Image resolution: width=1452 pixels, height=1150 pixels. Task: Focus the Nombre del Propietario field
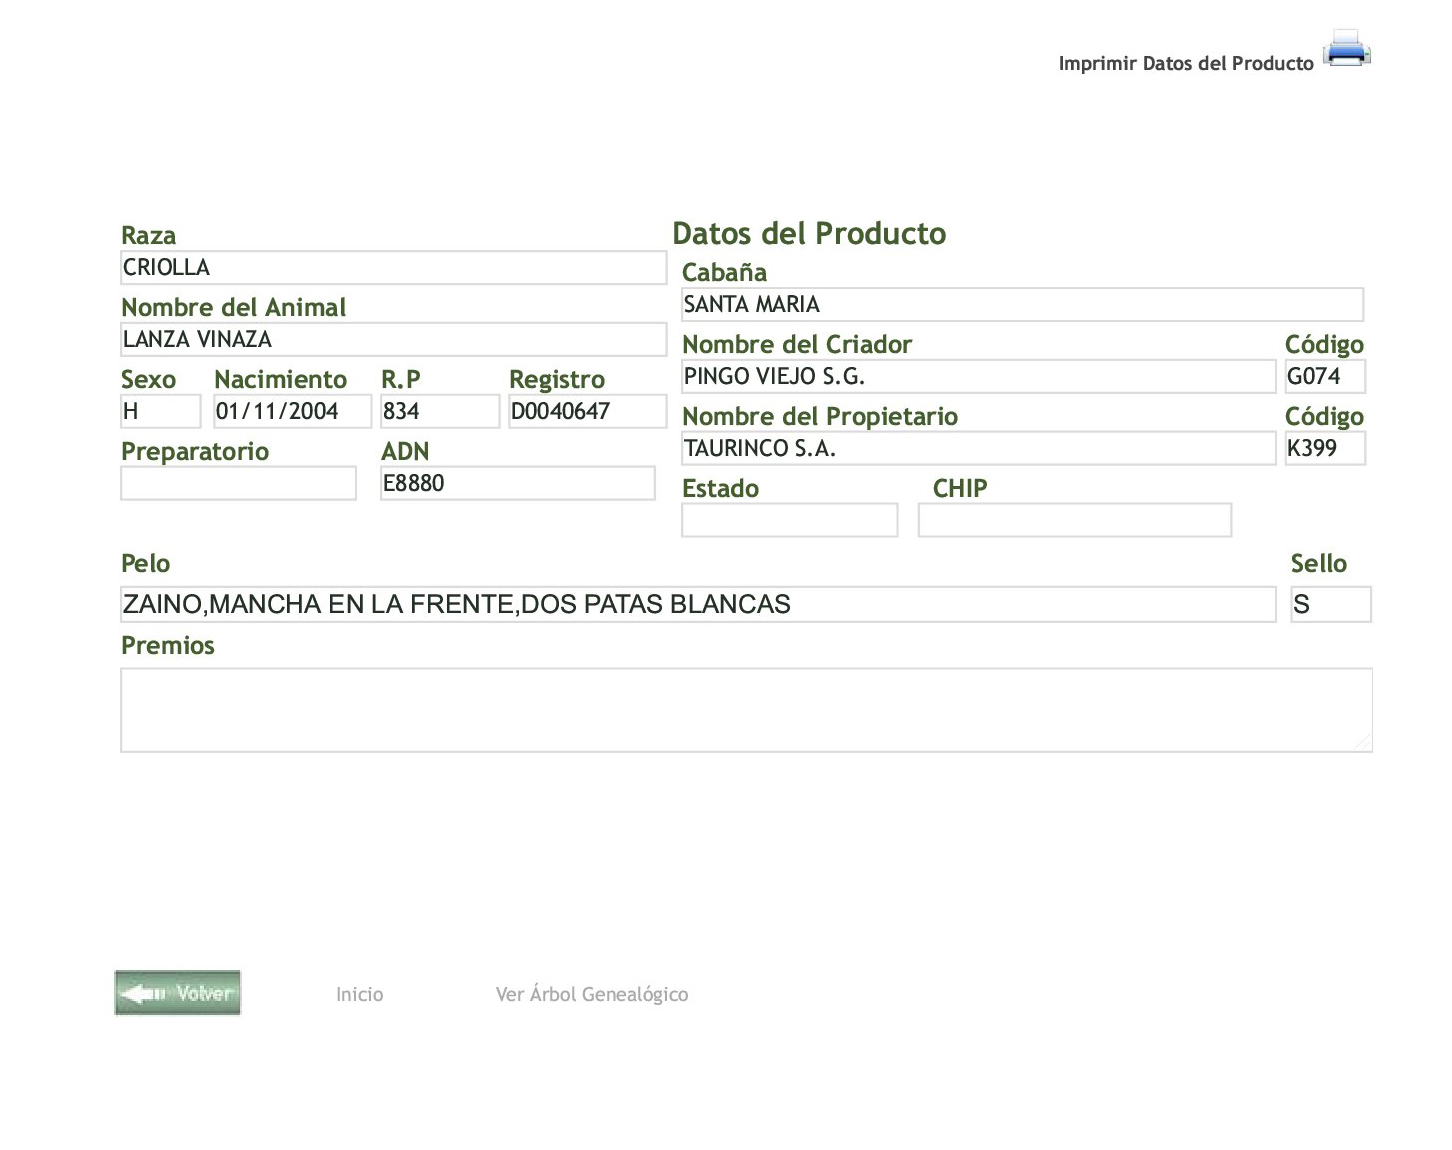point(978,449)
